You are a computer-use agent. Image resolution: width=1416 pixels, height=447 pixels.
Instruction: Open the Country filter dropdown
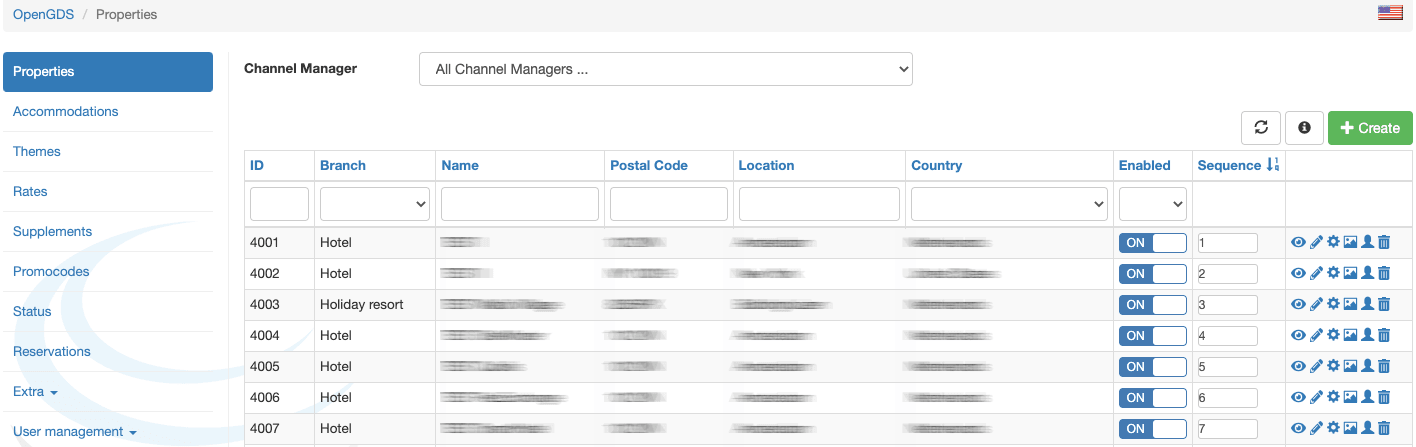click(x=1008, y=204)
